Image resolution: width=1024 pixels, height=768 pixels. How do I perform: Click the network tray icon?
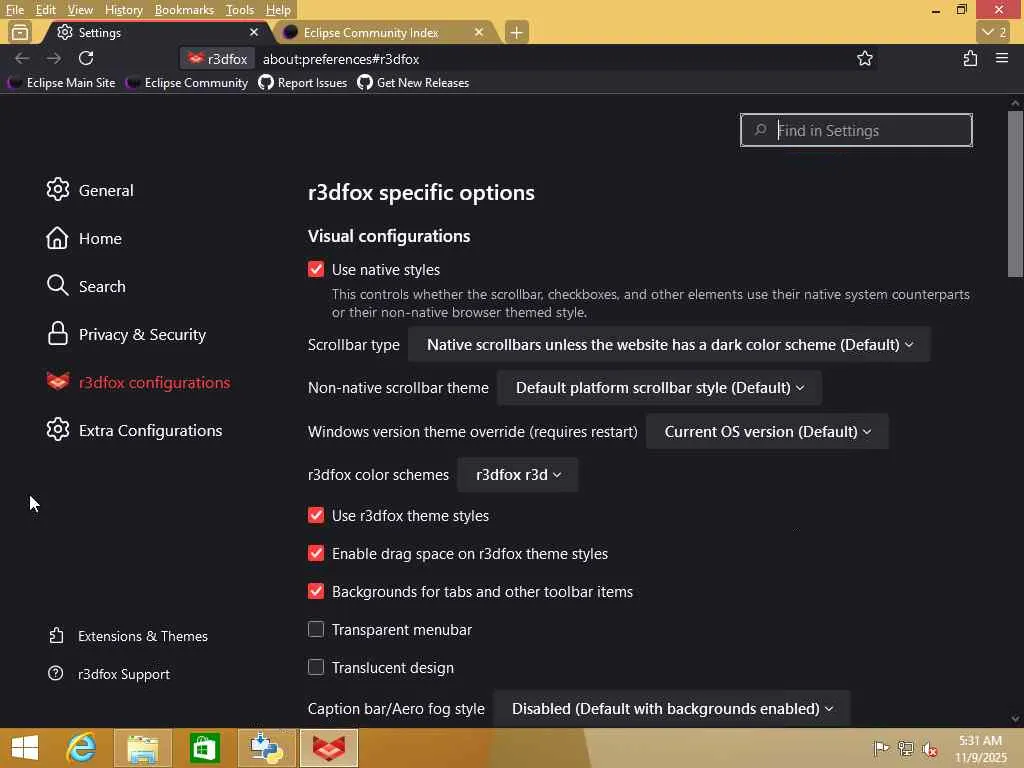(905, 748)
